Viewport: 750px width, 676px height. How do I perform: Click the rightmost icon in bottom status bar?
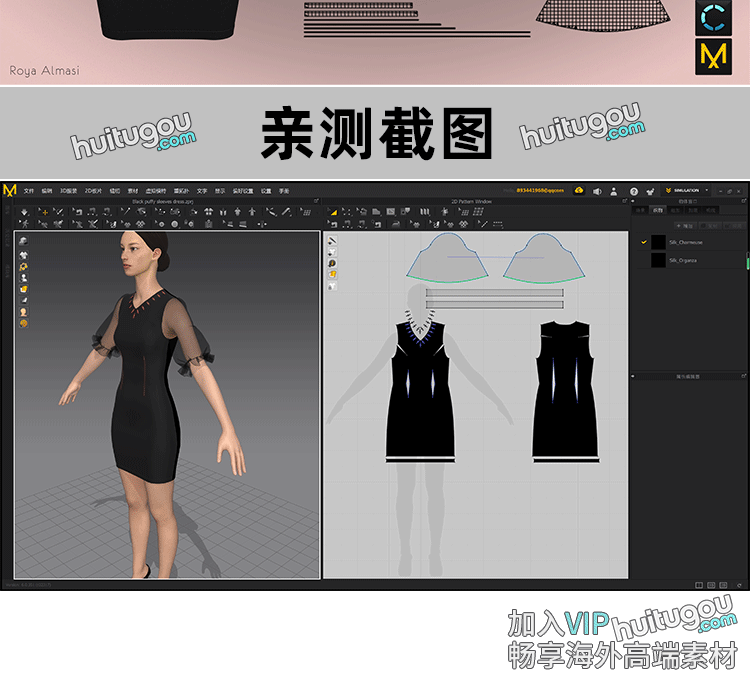[739, 585]
